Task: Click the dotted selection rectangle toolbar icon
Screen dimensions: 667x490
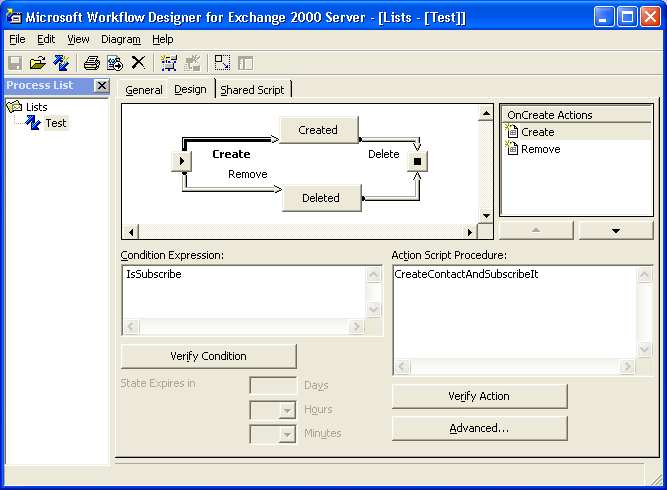Action: pos(222,63)
